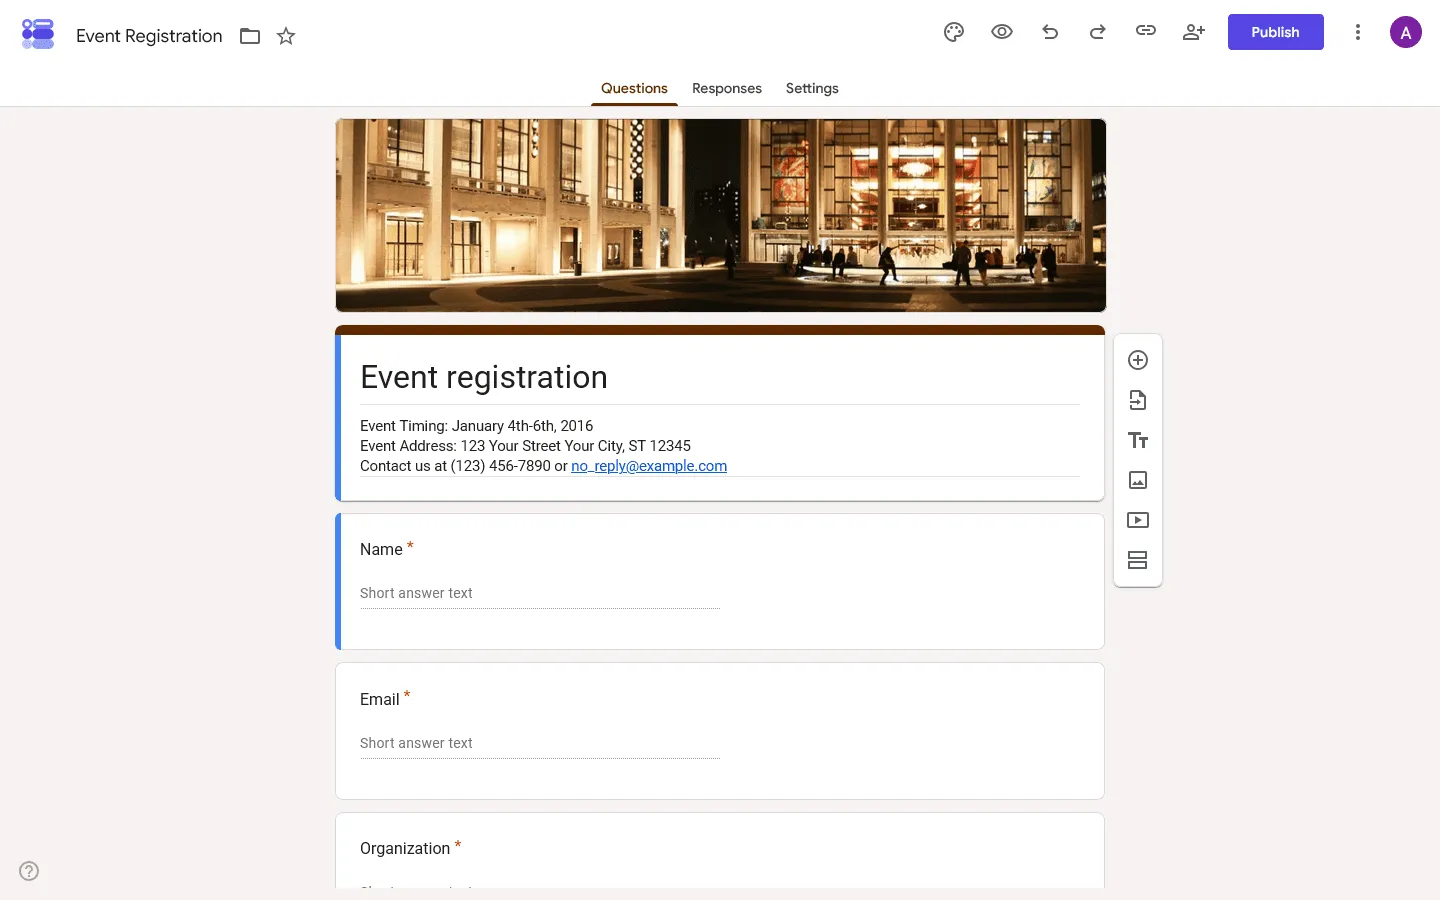Image resolution: width=1440 pixels, height=900 pixels.
Task: Edit the Event Registration document title
Action: coord(149,36)
